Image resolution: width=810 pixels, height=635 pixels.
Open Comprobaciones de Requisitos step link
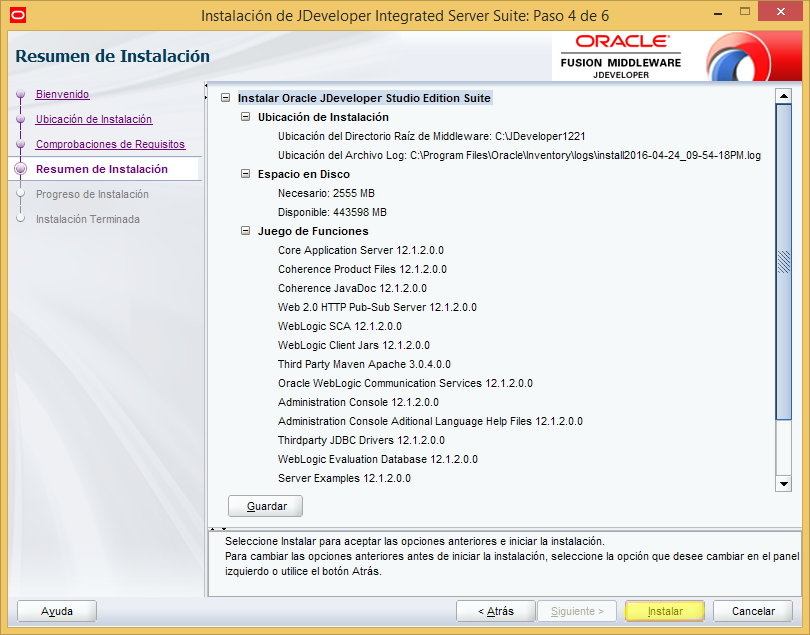[x=111, y=144]
